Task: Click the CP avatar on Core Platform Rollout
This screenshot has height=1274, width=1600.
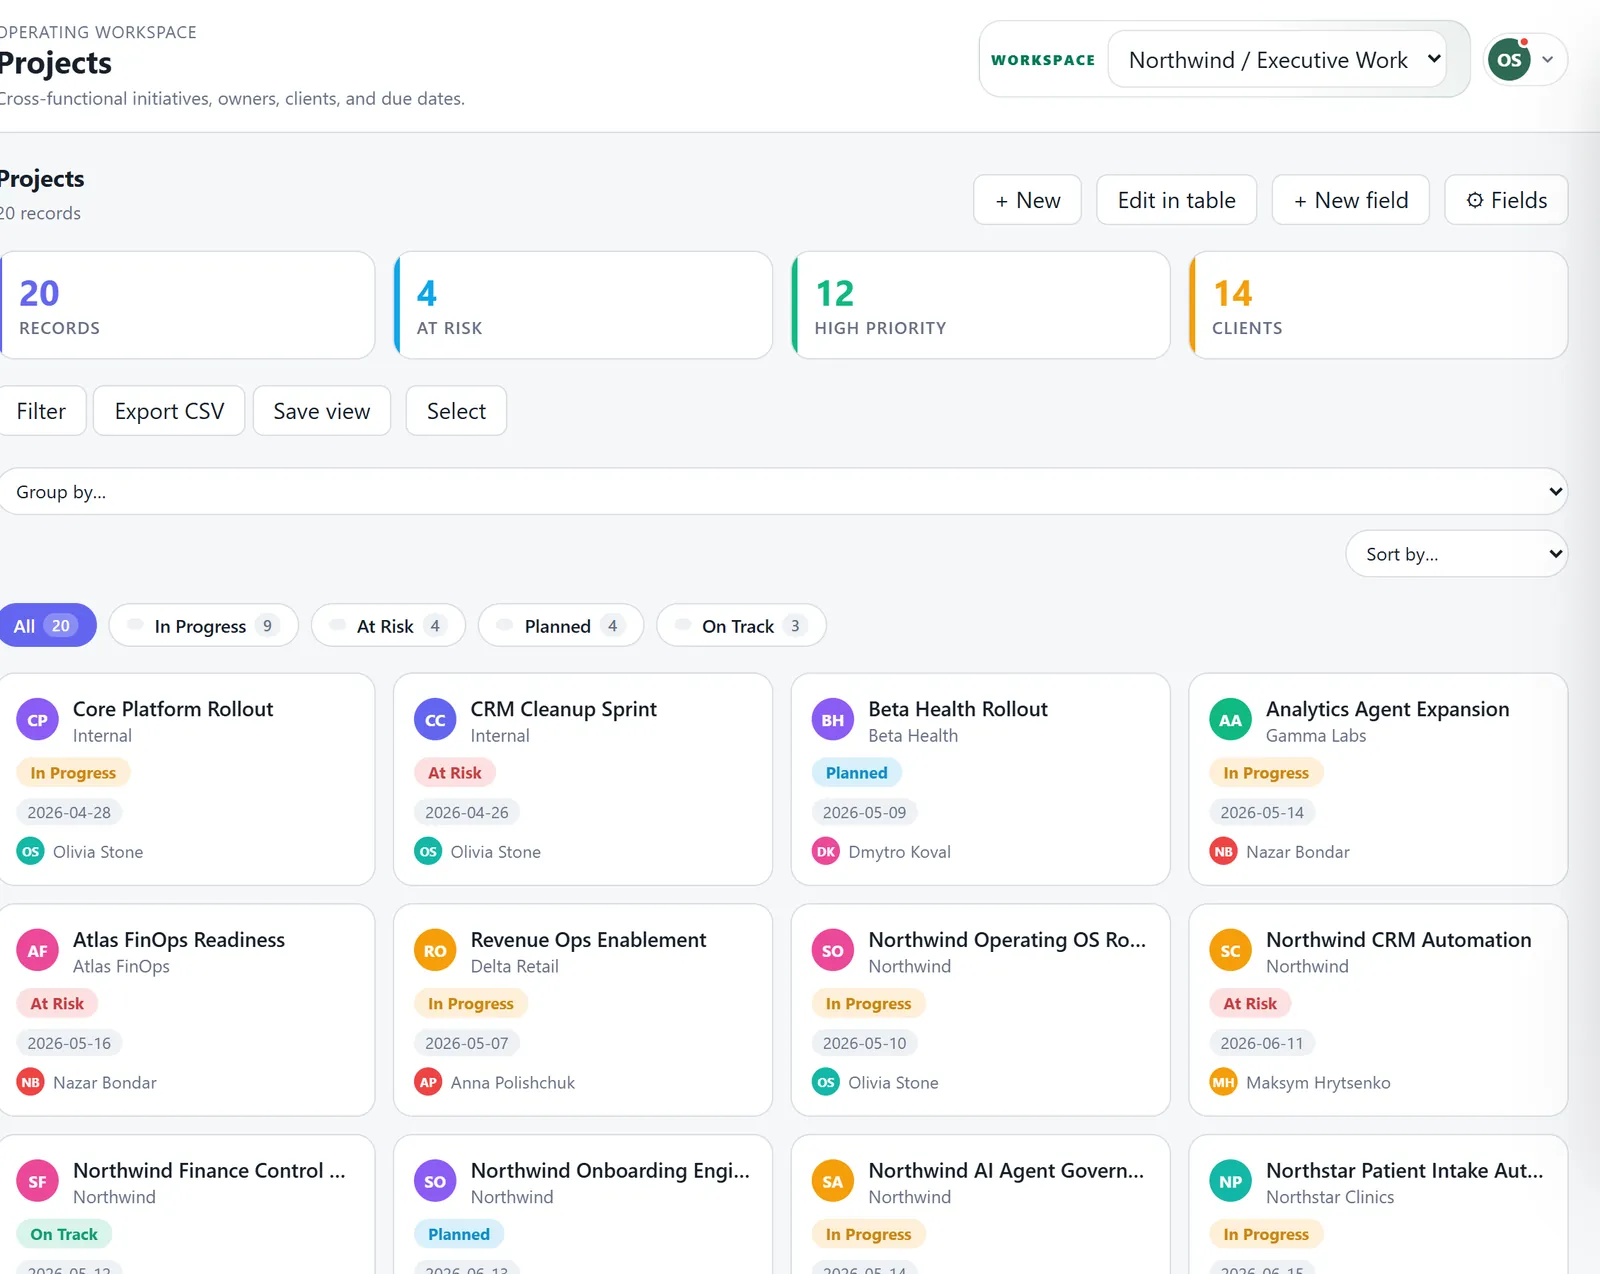Action: (38, 720)
